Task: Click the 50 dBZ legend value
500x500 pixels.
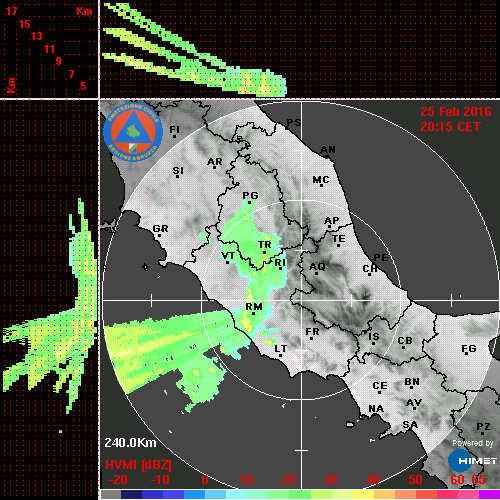Action: [x=415, y=480]
